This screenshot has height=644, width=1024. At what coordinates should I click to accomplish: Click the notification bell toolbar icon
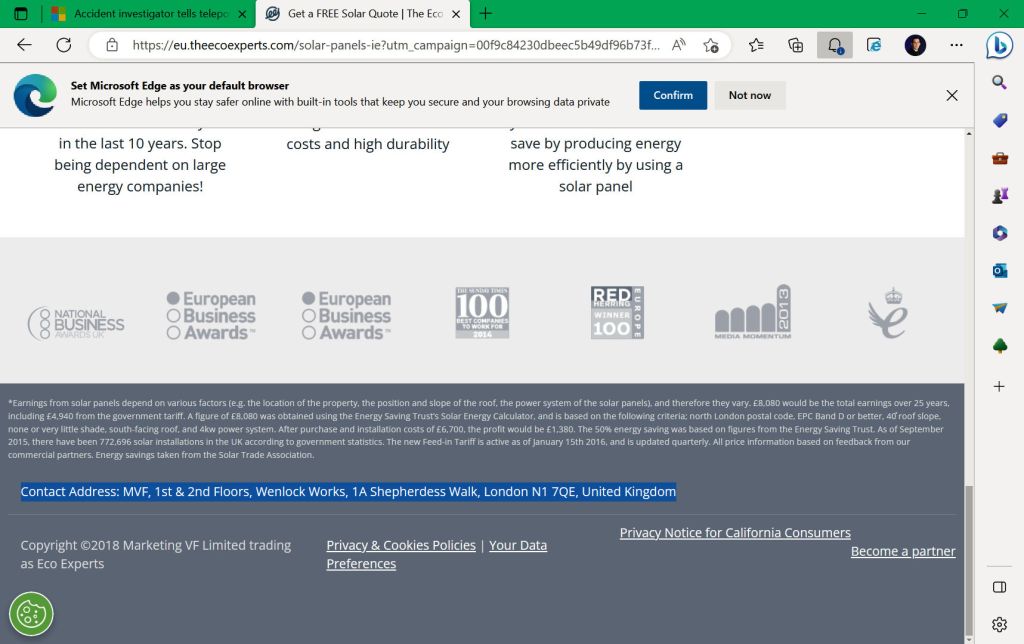coord(834,45)
